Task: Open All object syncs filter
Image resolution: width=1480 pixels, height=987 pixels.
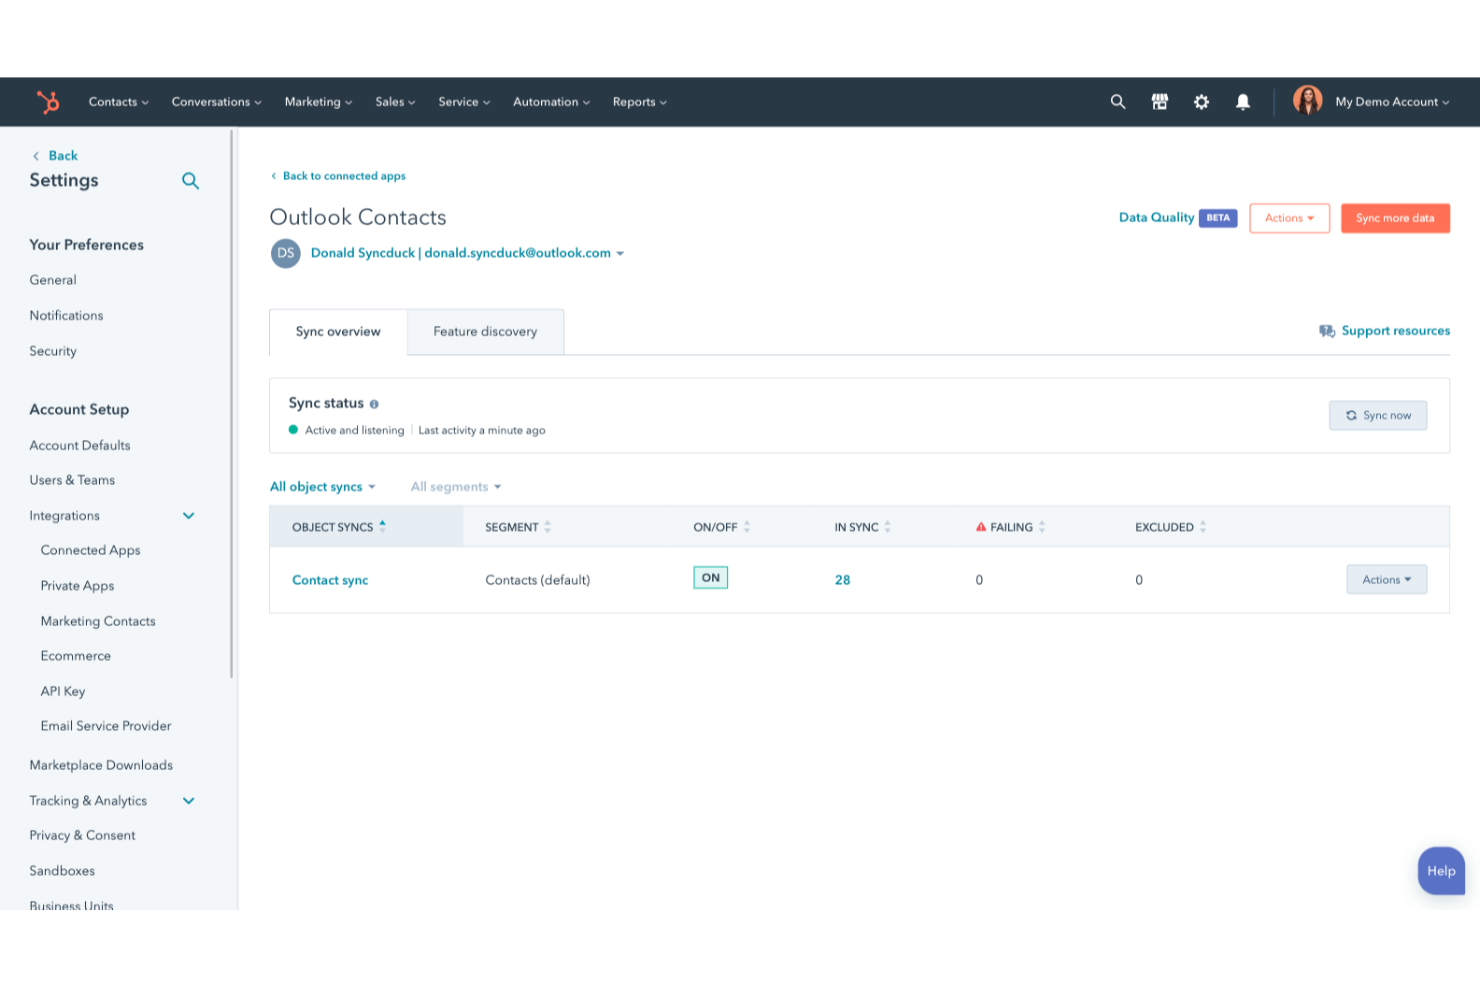Action: pos(322,487)
